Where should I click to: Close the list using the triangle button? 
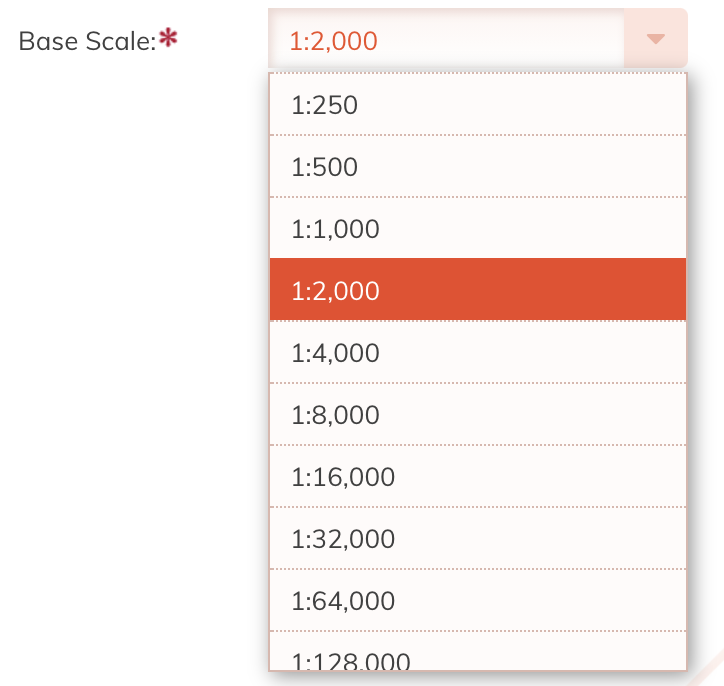pos(655,40)
